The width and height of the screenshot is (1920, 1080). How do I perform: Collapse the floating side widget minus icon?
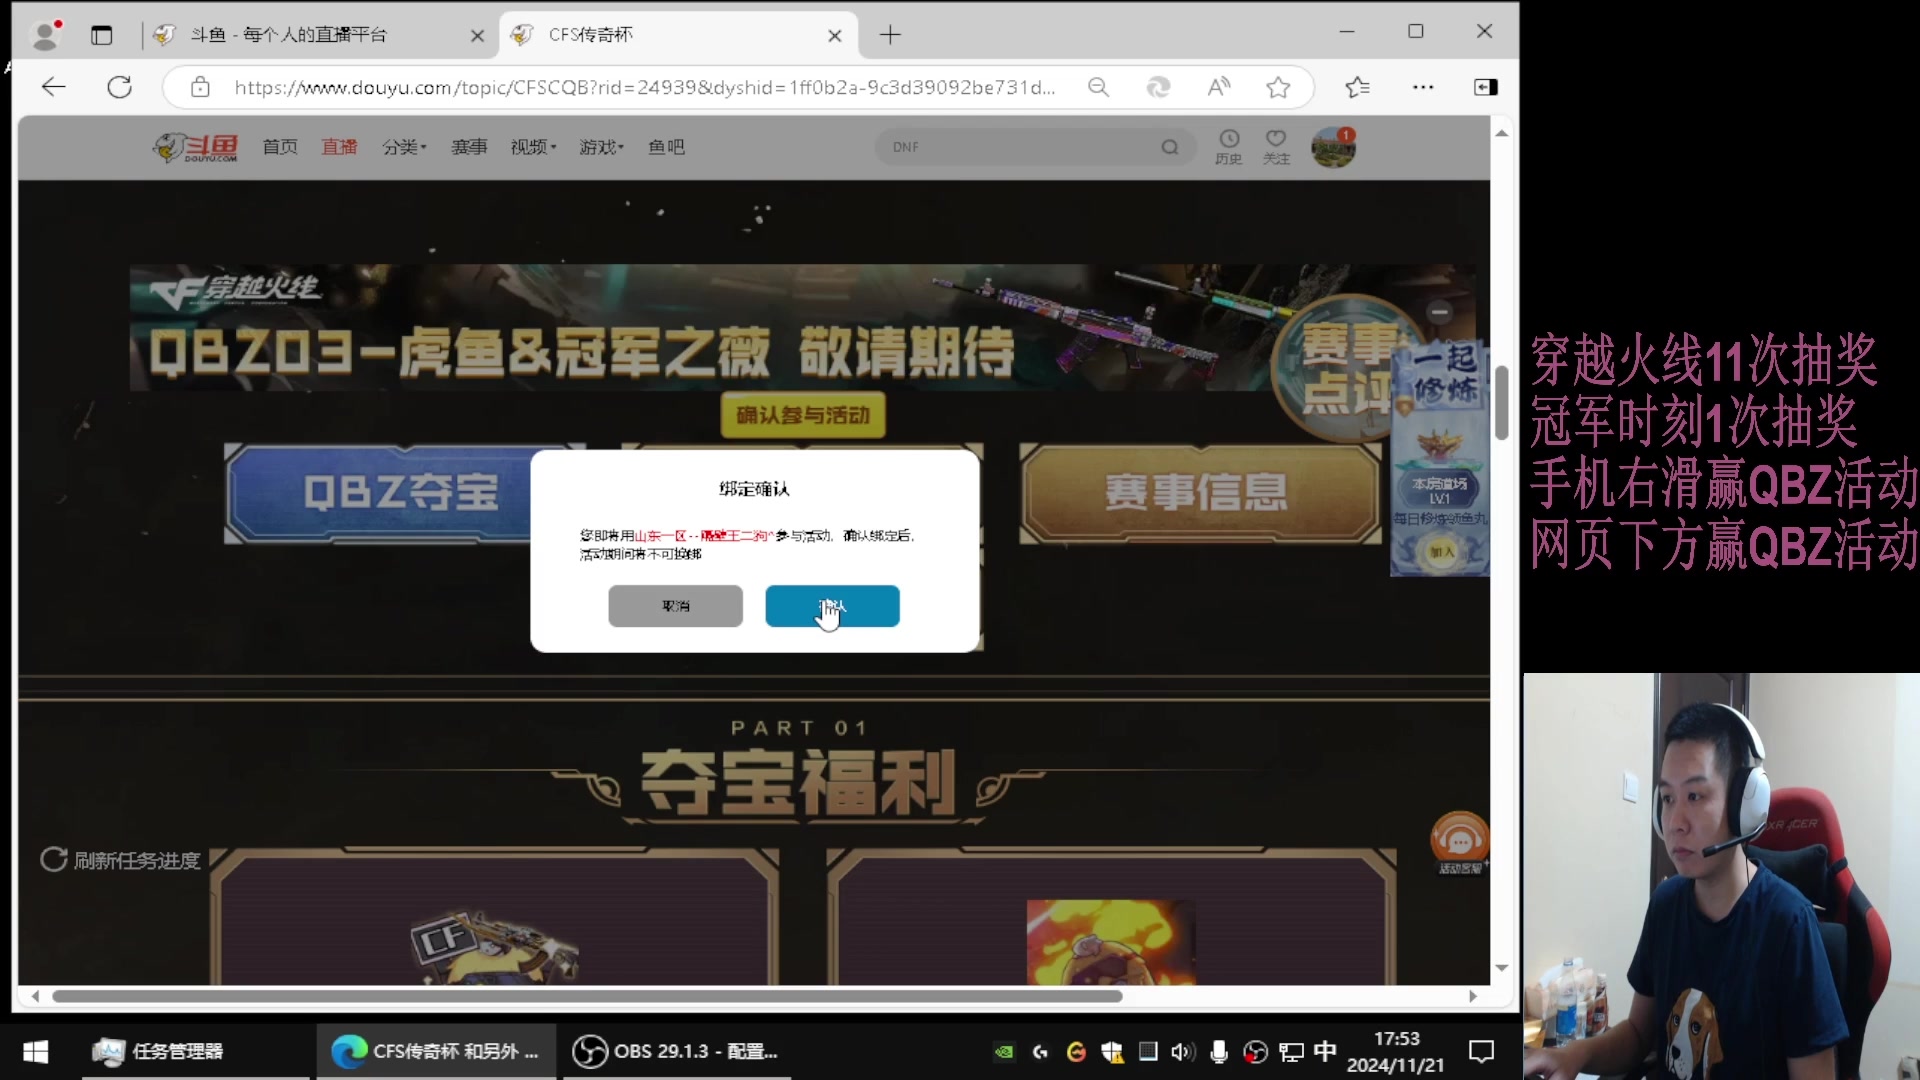[1440, 311]
